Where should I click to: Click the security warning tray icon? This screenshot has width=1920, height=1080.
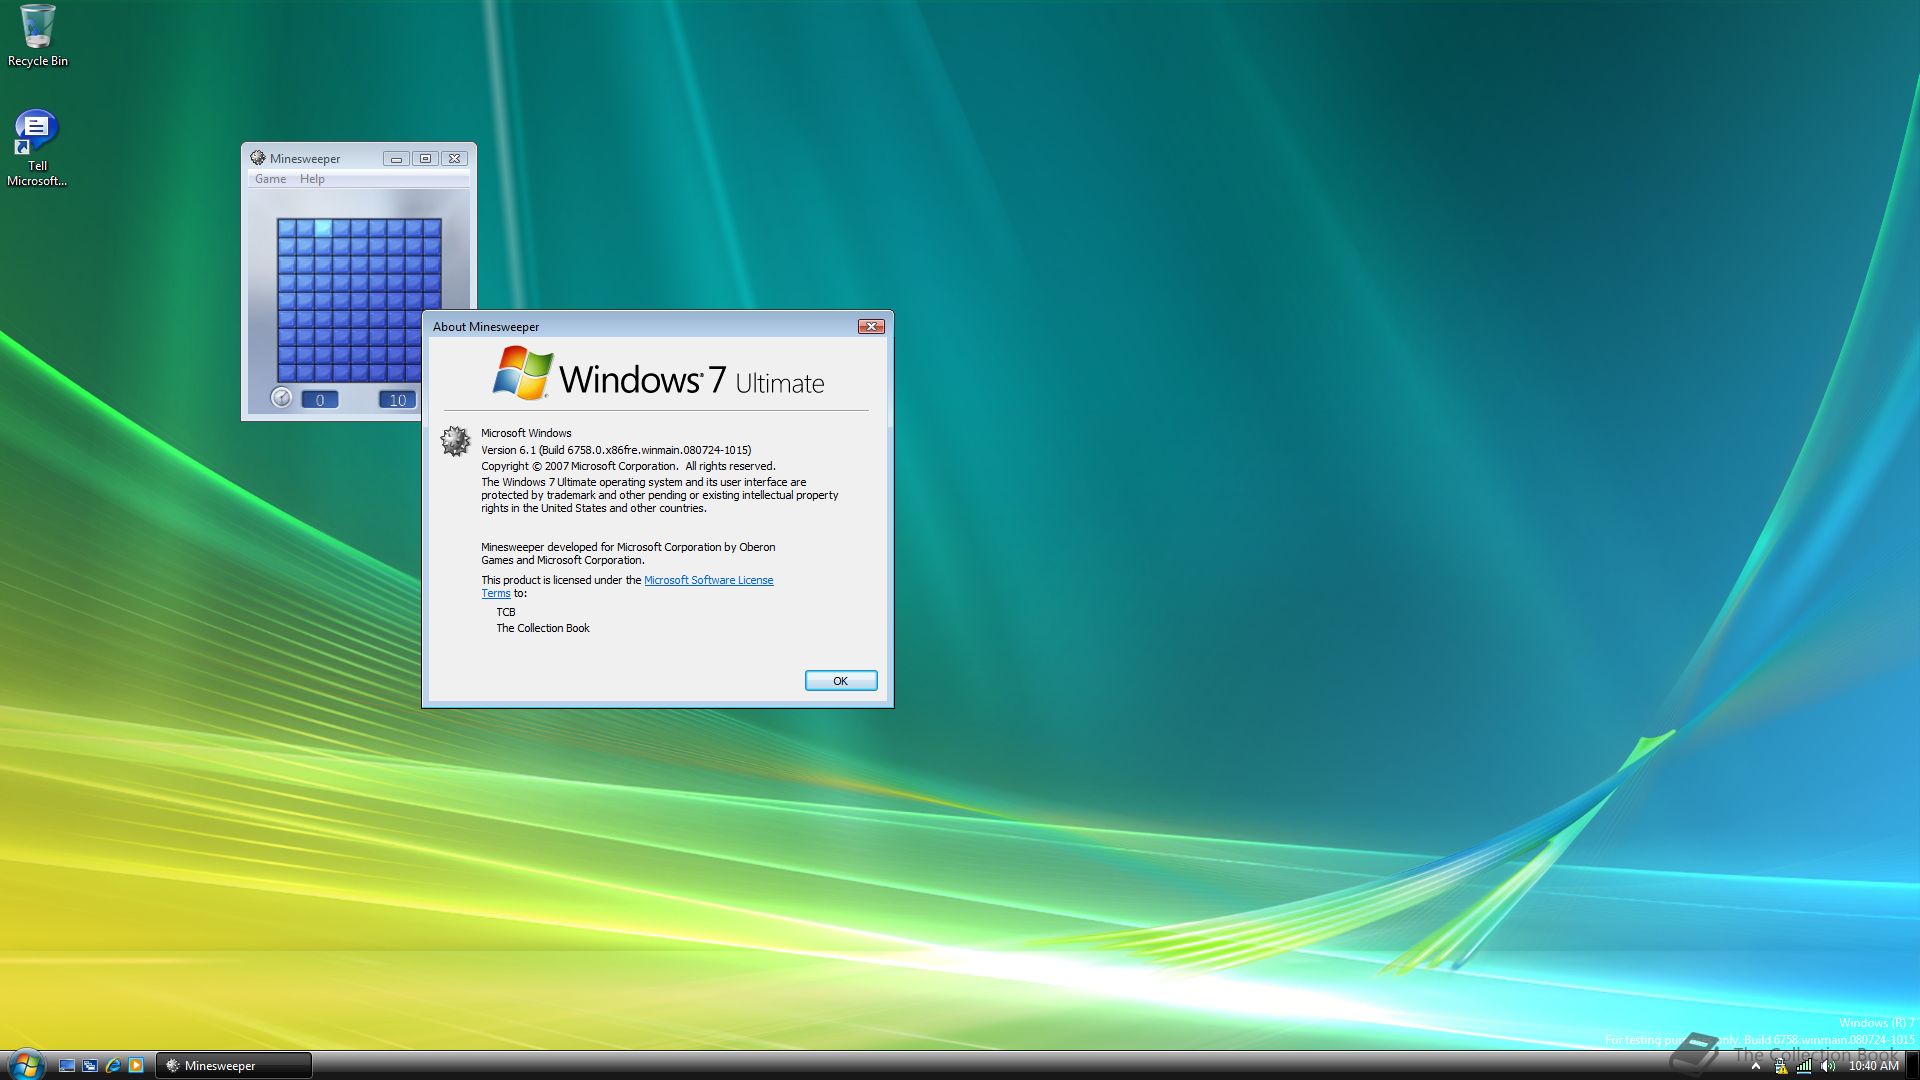[1780, 1066]
